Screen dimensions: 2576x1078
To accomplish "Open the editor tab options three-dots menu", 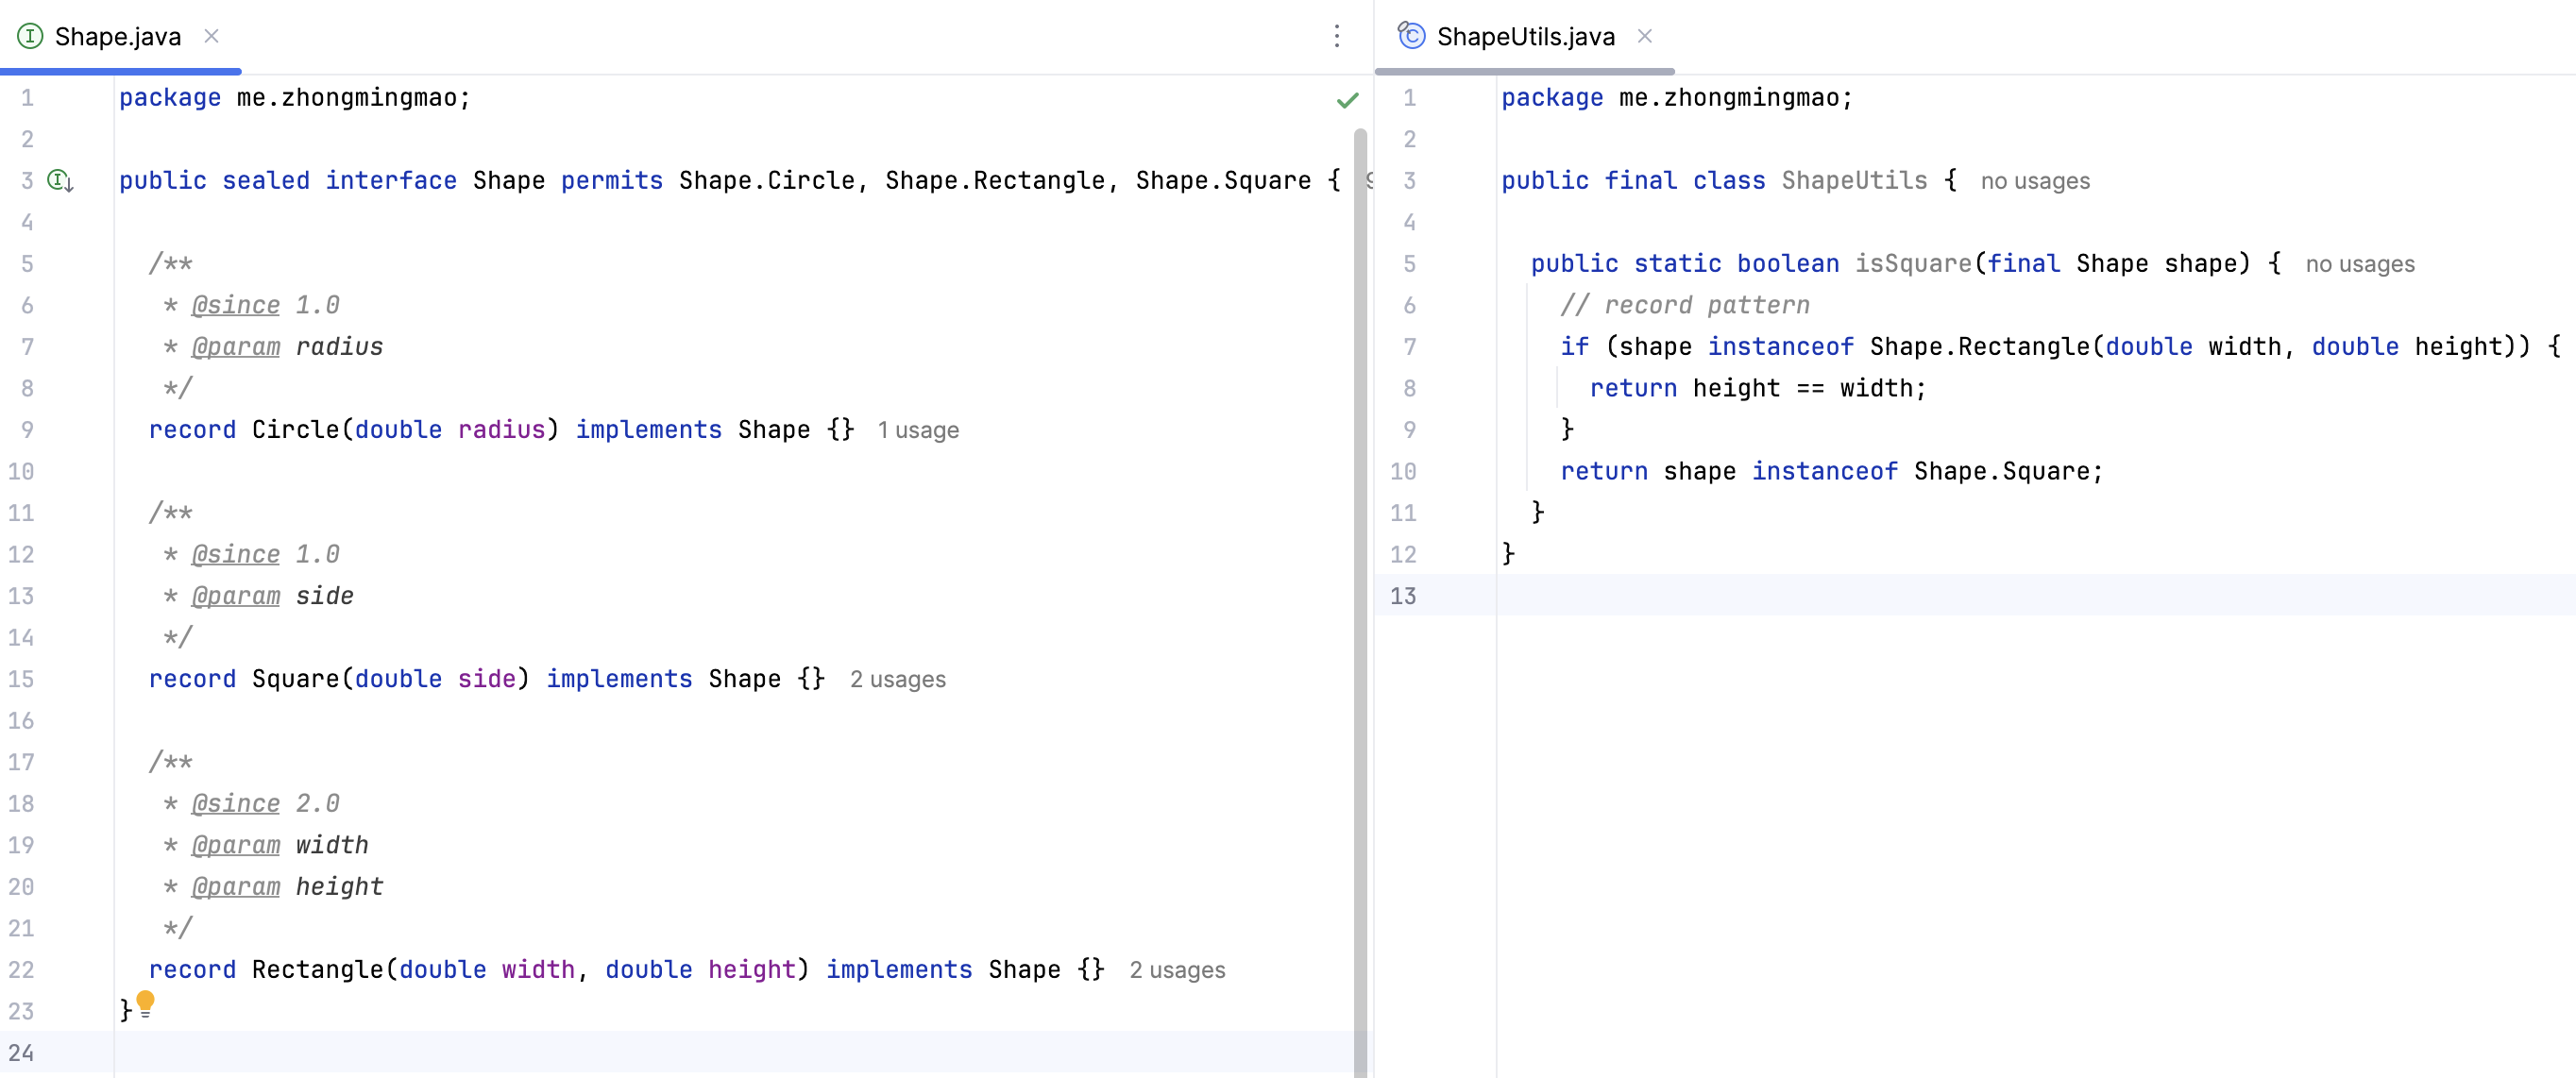I will [1337, 37].
